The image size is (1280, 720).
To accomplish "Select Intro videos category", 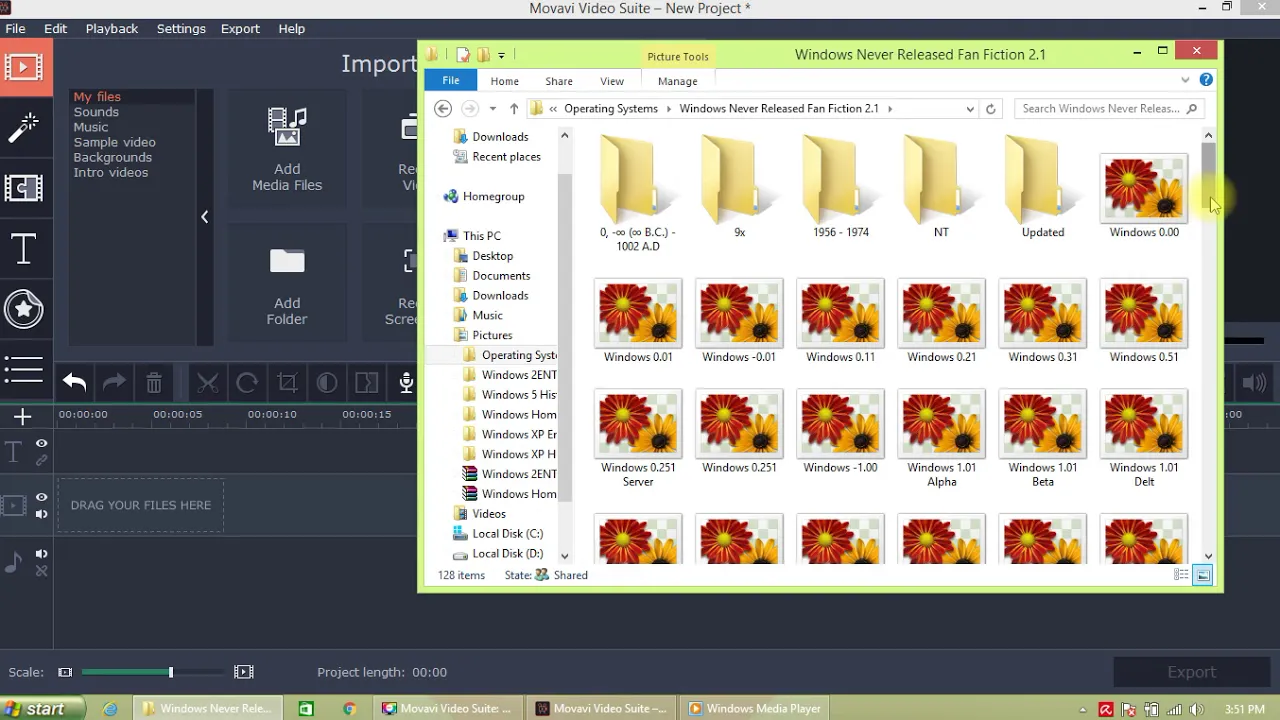I will tap(111, 172).
